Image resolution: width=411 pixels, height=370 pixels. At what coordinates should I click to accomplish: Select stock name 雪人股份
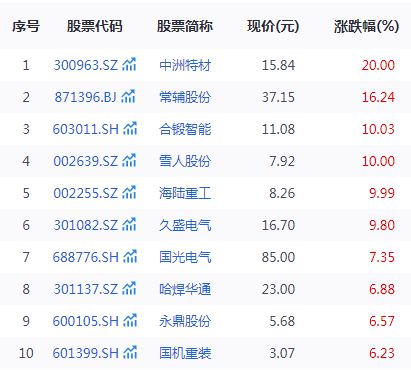[x=185, y=161]
